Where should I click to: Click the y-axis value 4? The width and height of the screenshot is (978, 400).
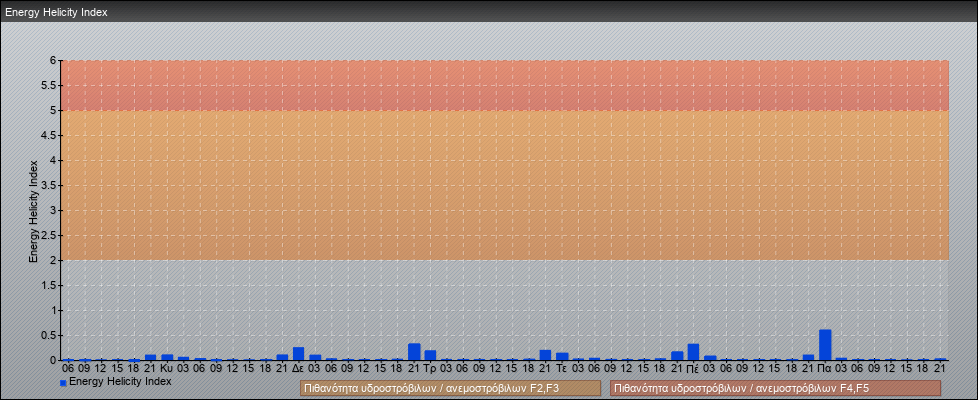click(54, 160)
